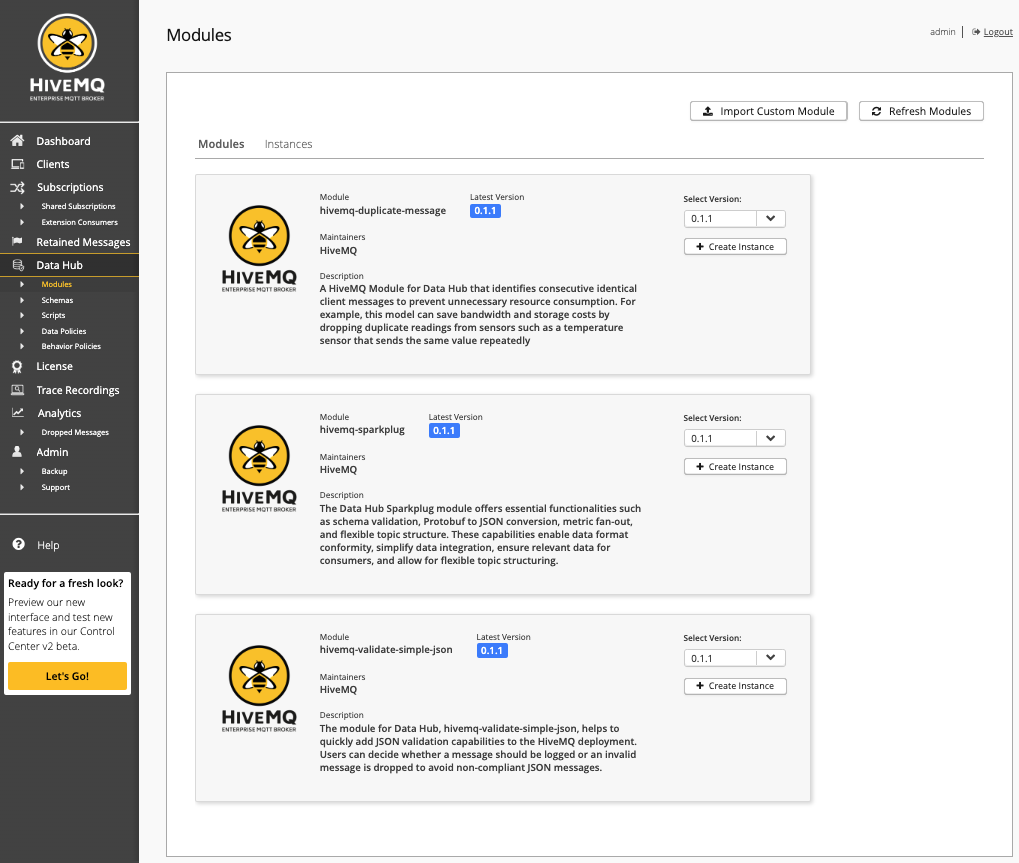Viewport: 1019px width, 863px height.
Task: Open Schemas under Data Hub
Action: (x=57, y=300)
